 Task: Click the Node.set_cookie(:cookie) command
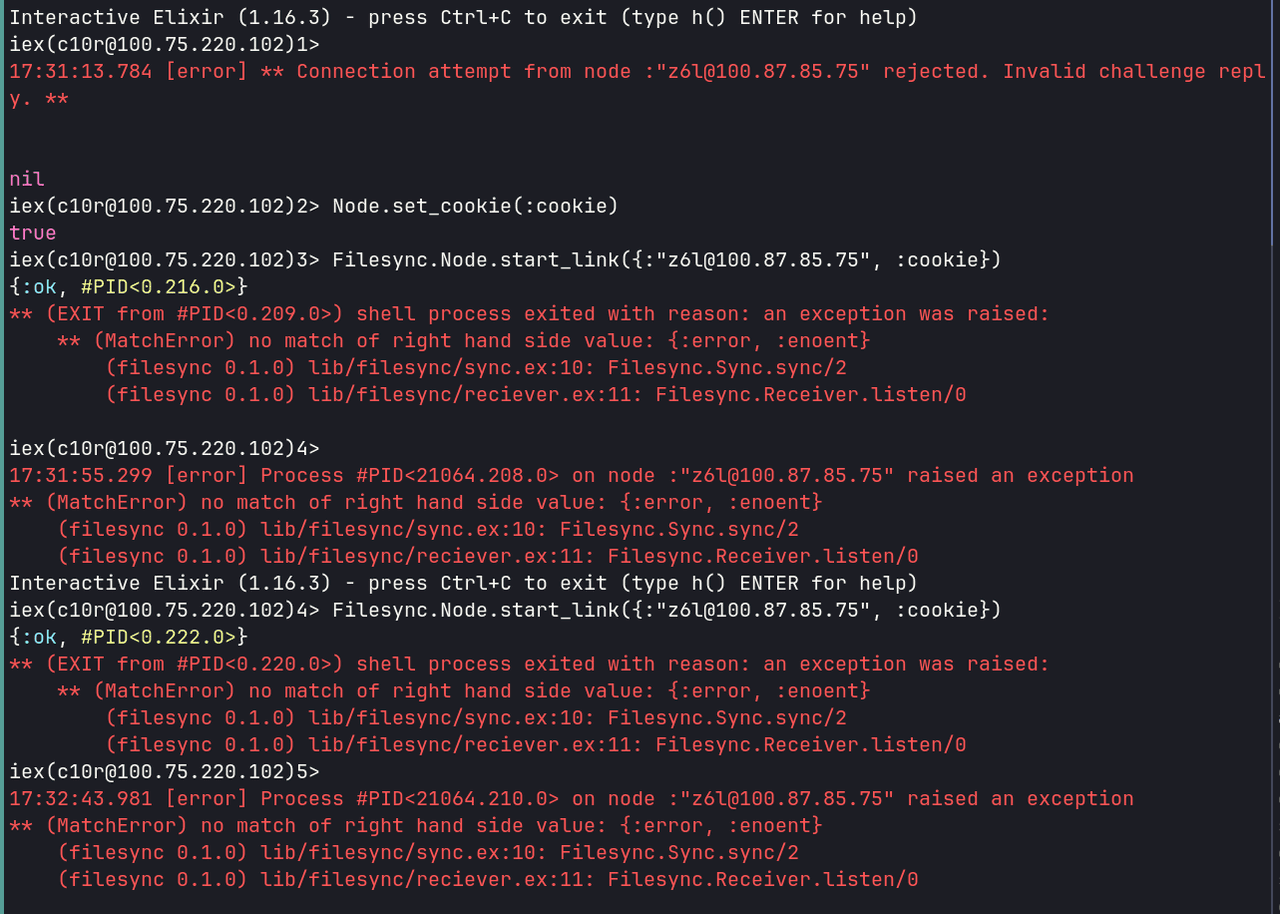[475, 206]
